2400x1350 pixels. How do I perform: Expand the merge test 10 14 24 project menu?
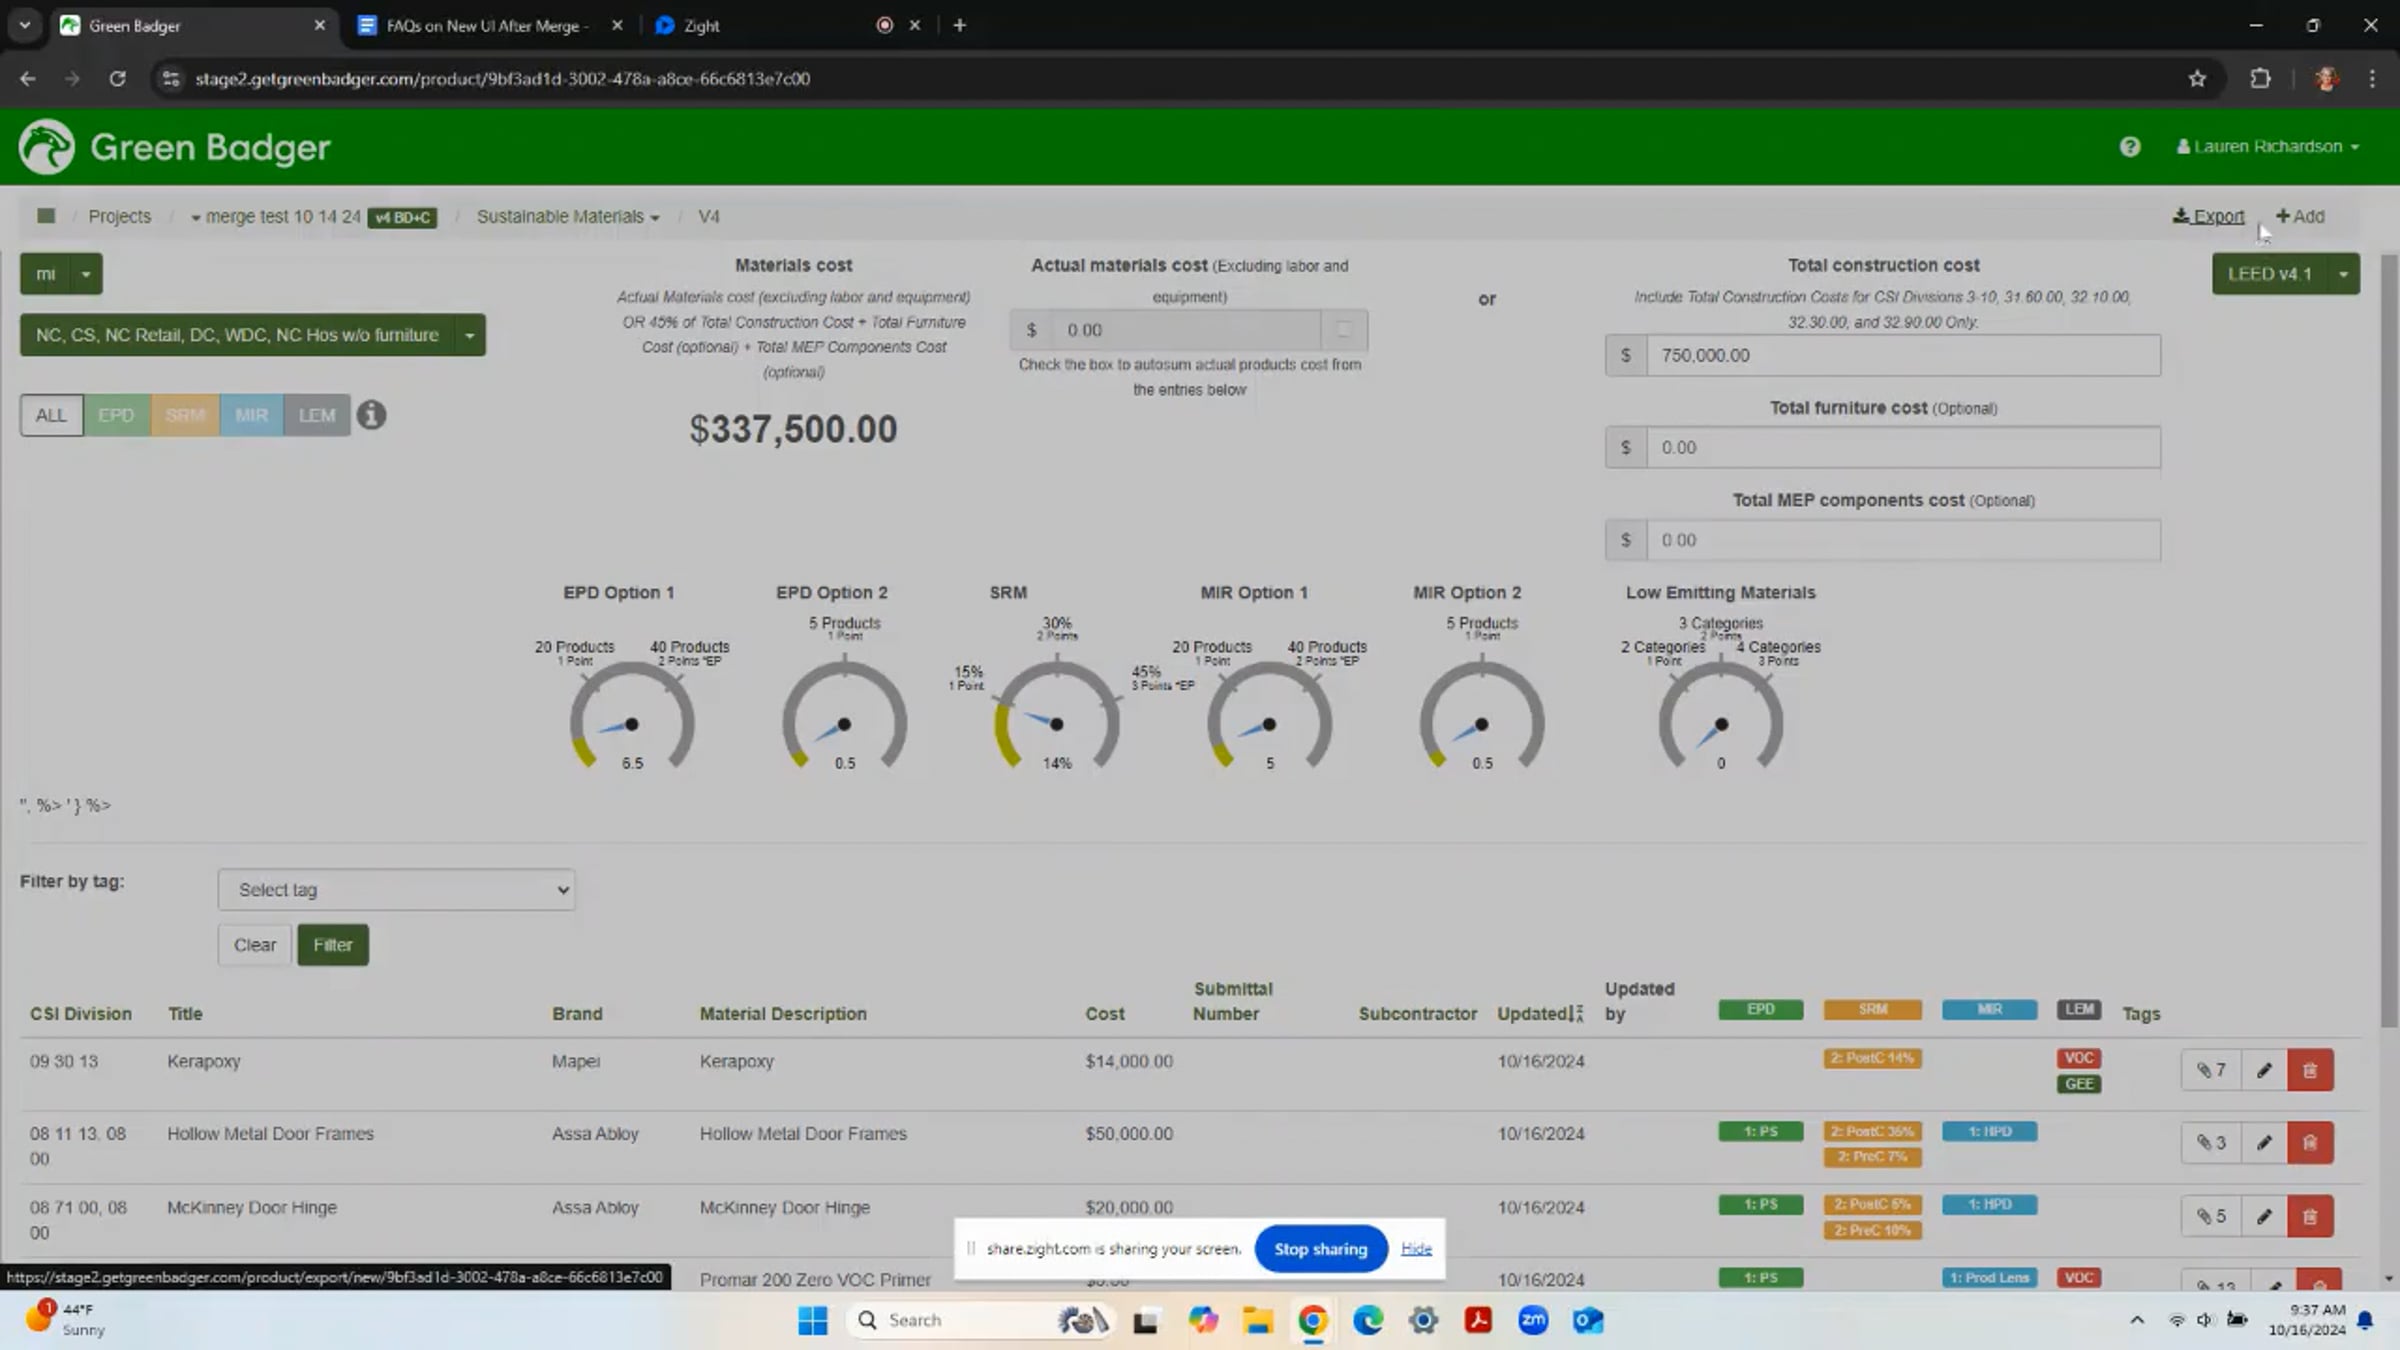pyautogui.click(x=275, y=217)
